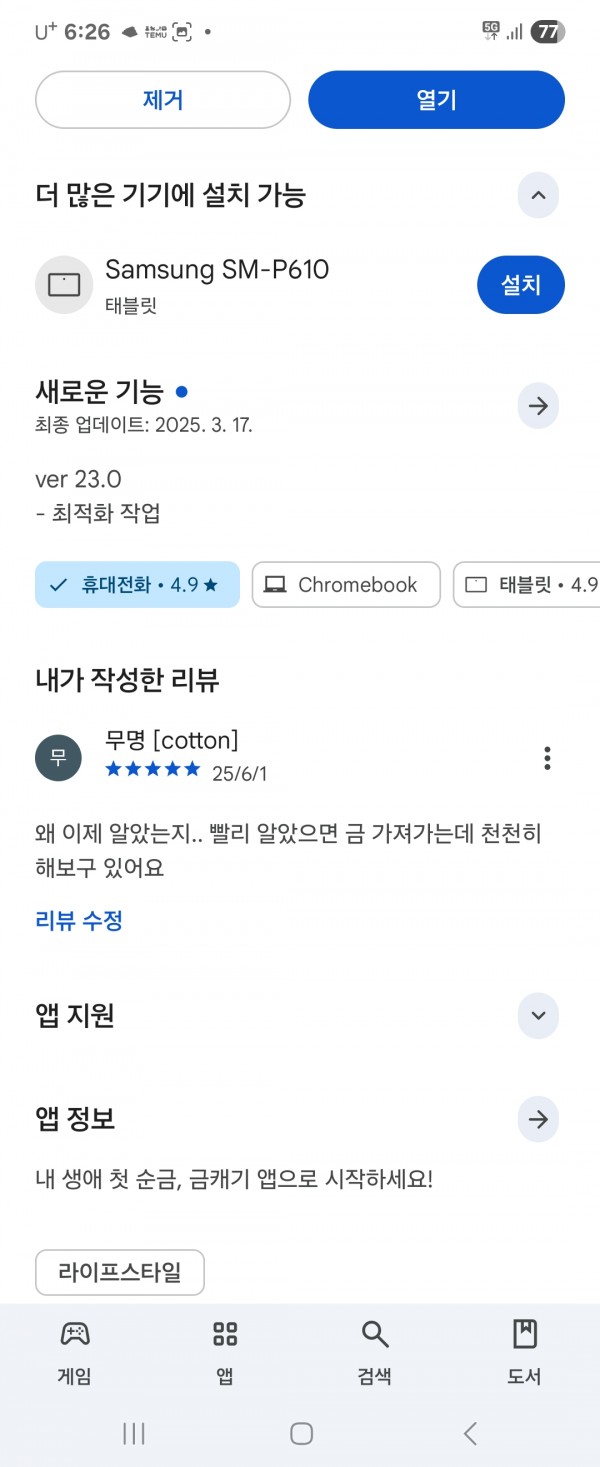Image resolution: width=600 pixels, height=1467 pixels.
Task: Open the Books tab bookmark icon
Action: [x=524, y=1333]
